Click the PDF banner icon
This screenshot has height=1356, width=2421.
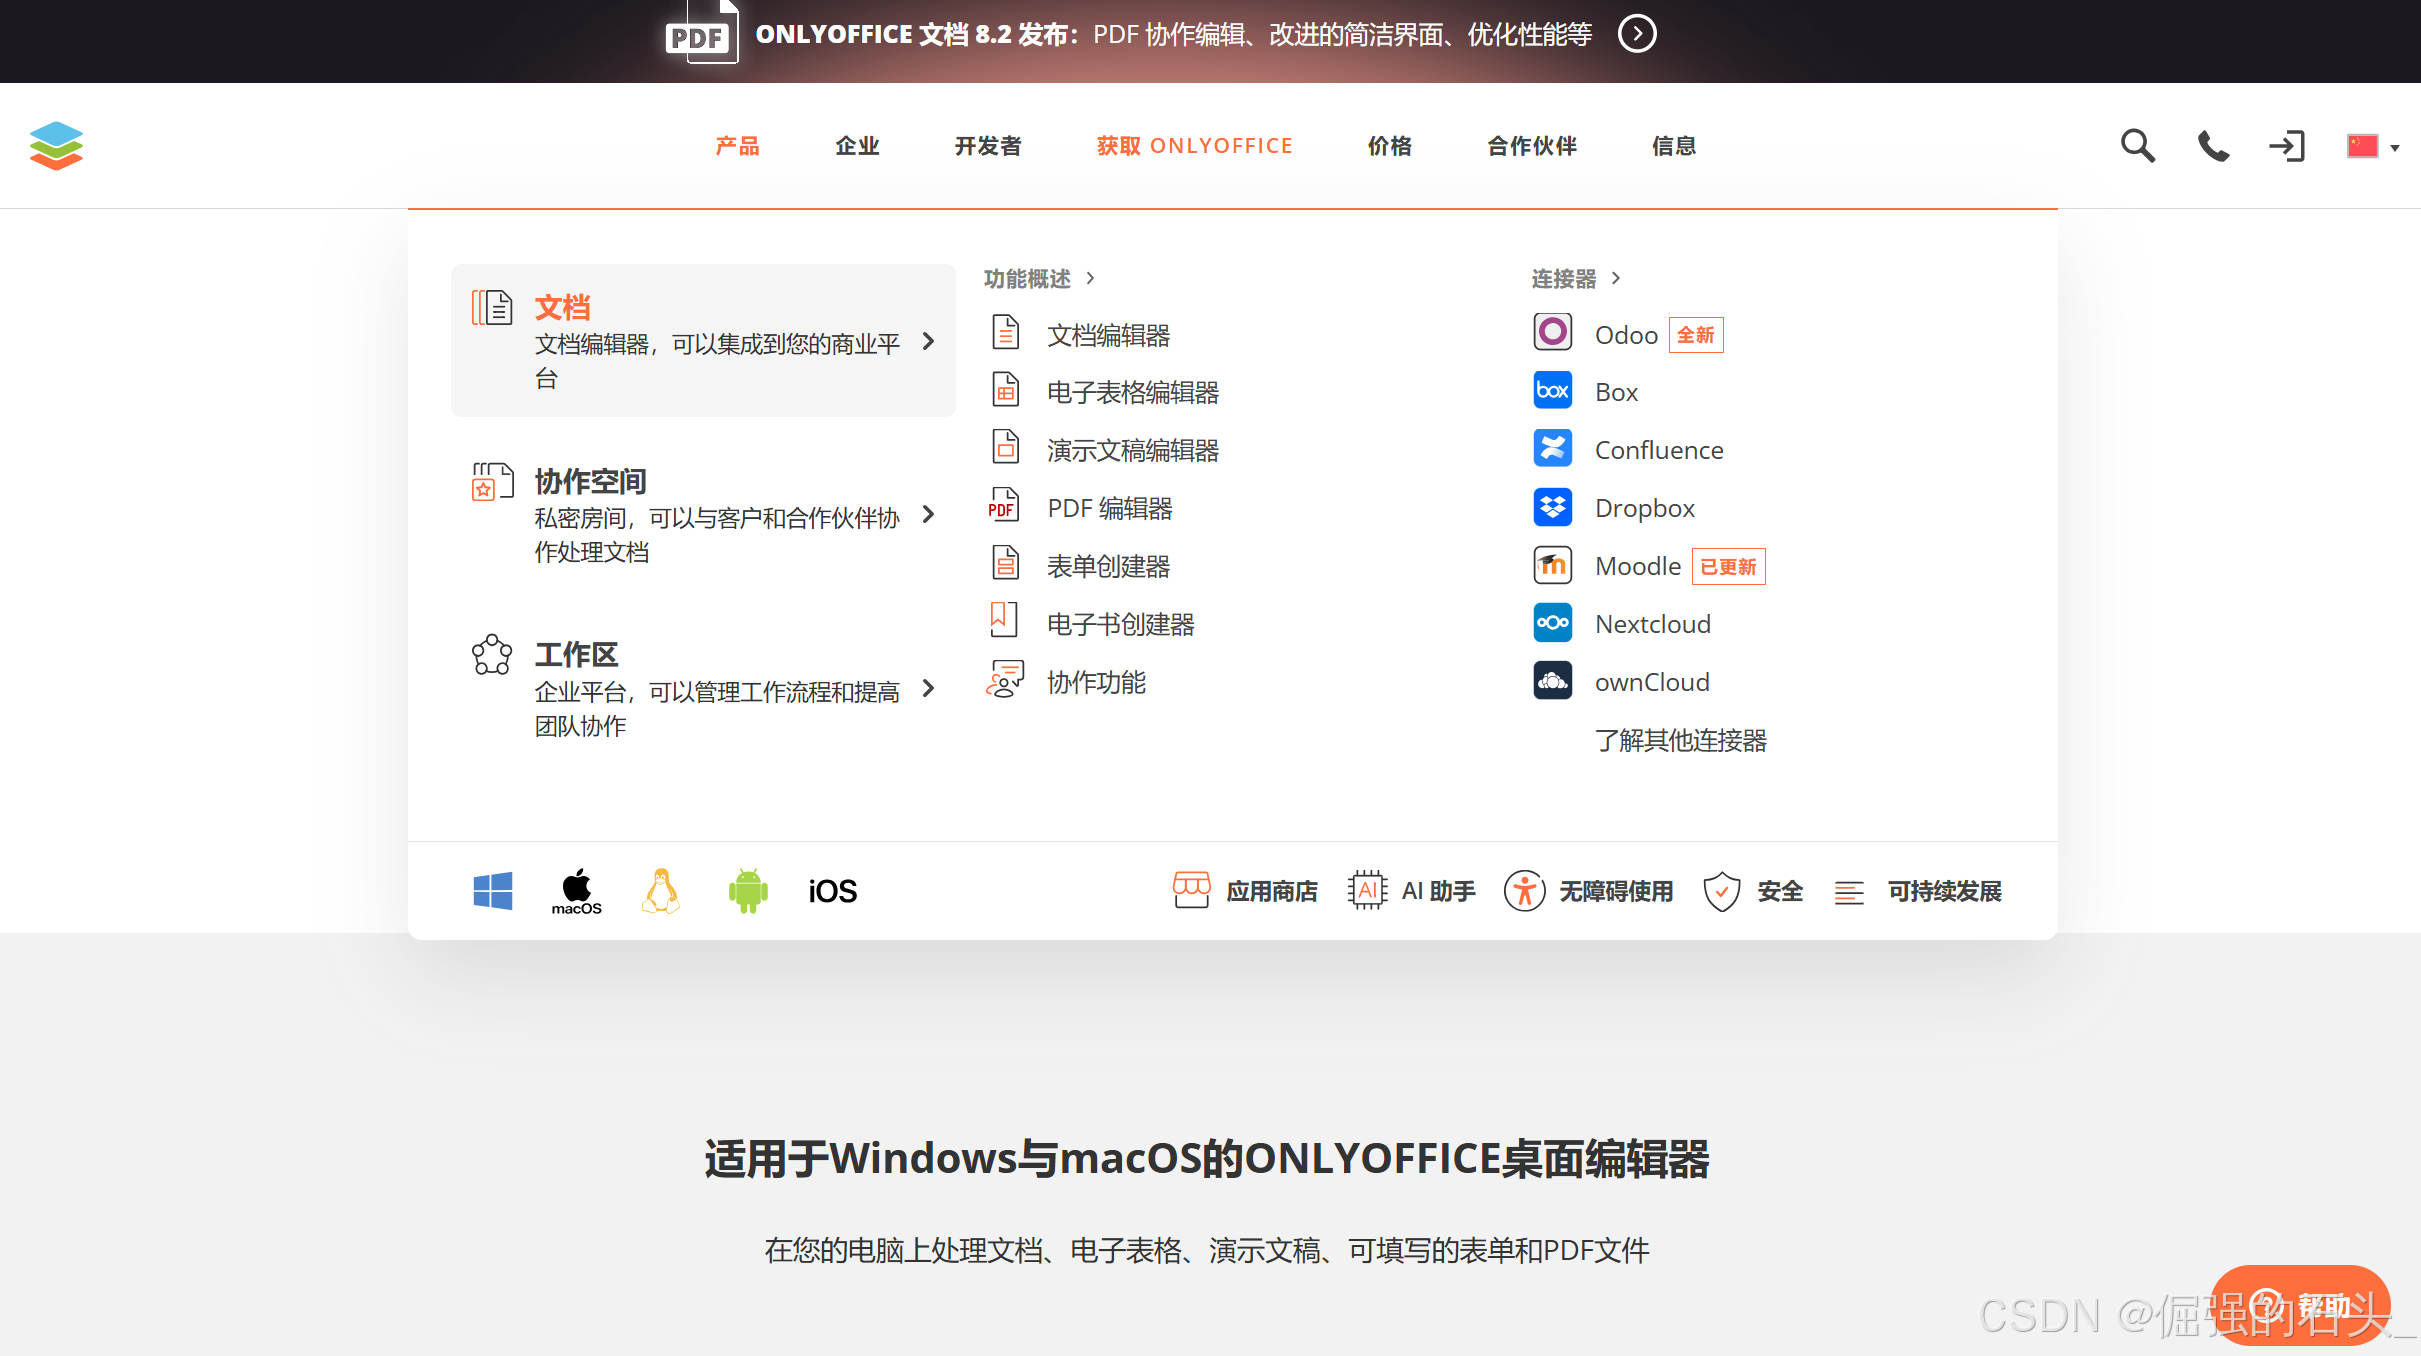(702, 32)
